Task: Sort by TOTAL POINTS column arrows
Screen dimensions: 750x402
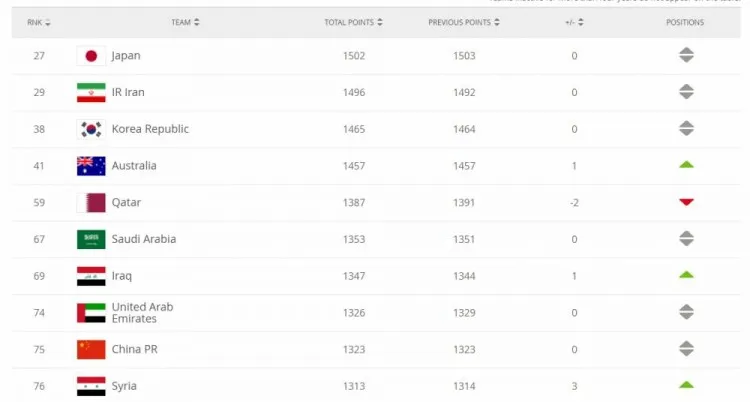Action: click(380, 22)
